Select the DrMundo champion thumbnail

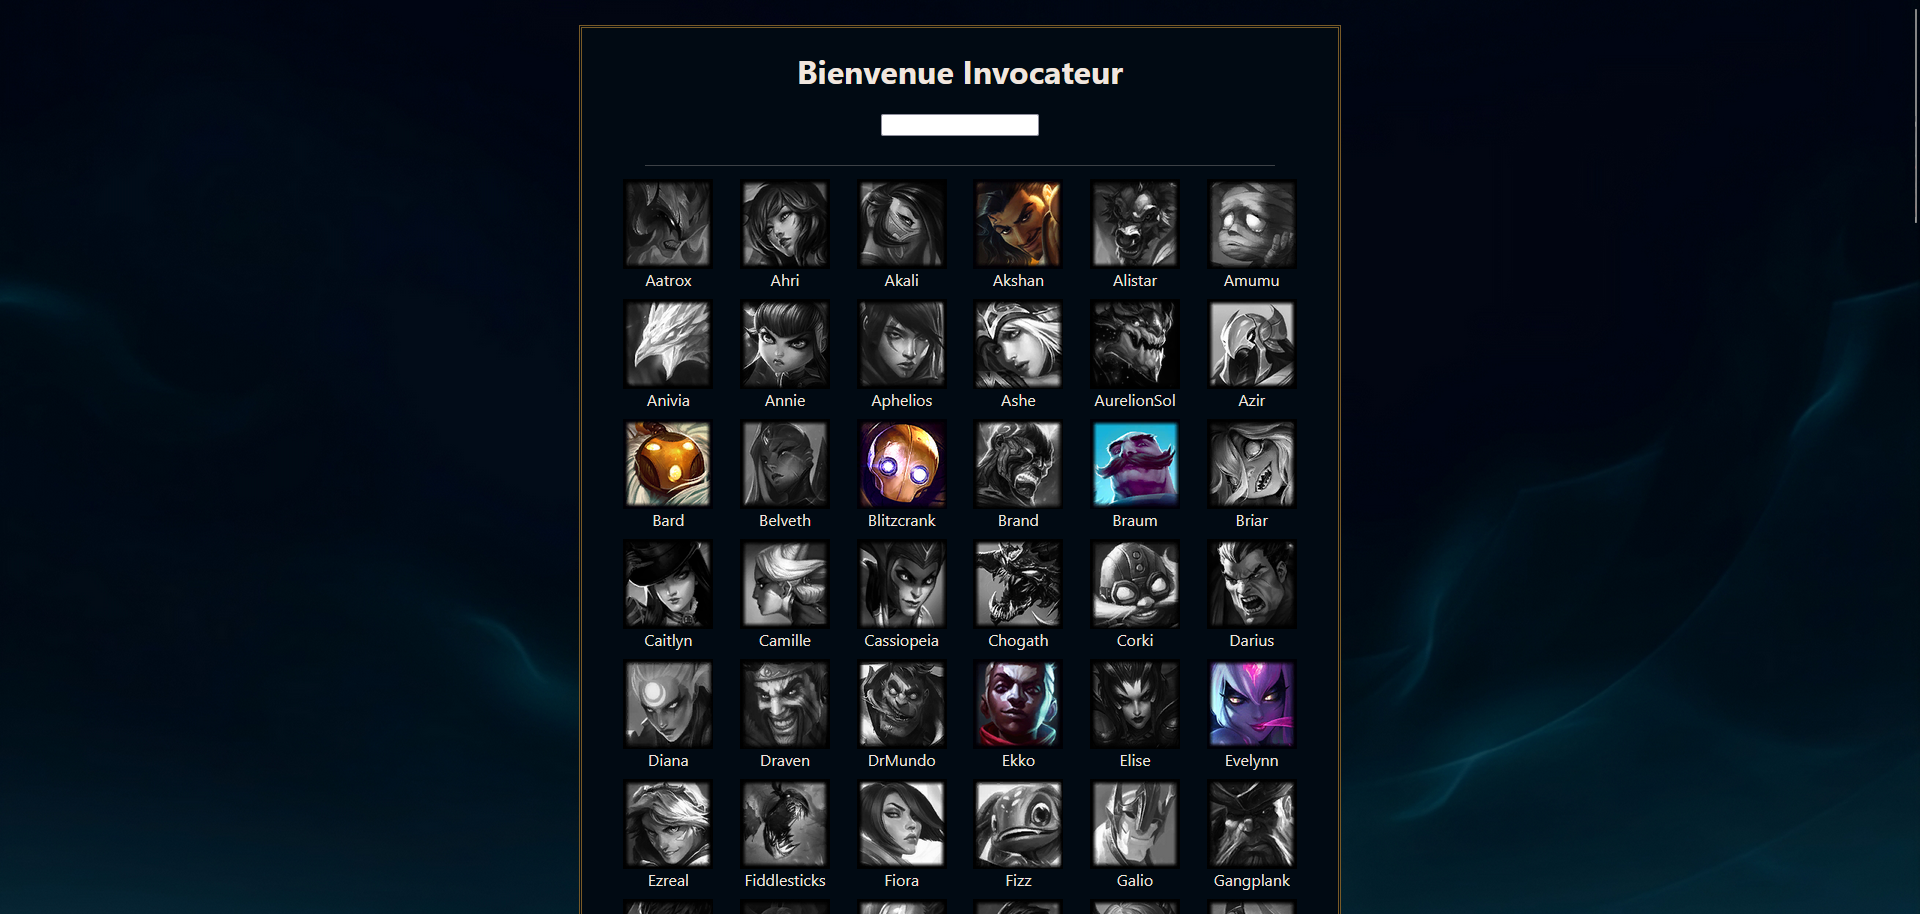(901, 704)
